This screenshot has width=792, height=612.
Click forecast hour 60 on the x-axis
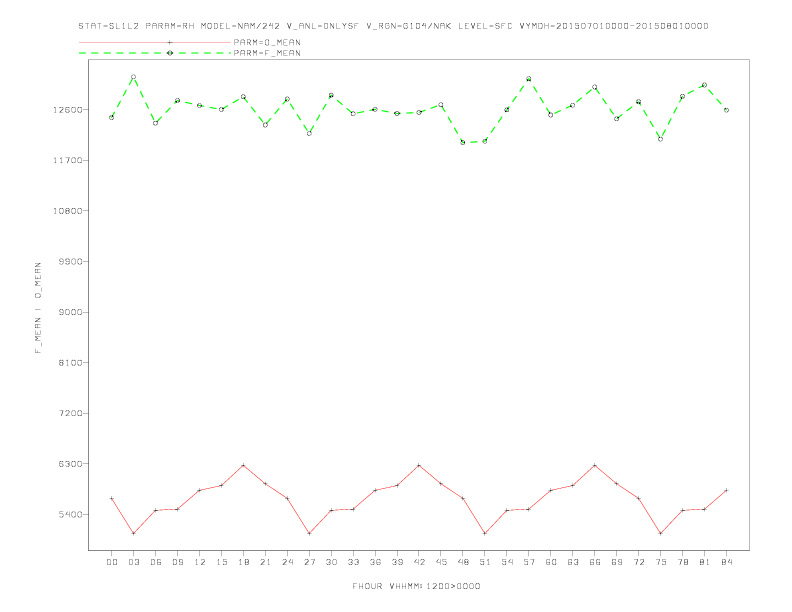click(551, 562)
